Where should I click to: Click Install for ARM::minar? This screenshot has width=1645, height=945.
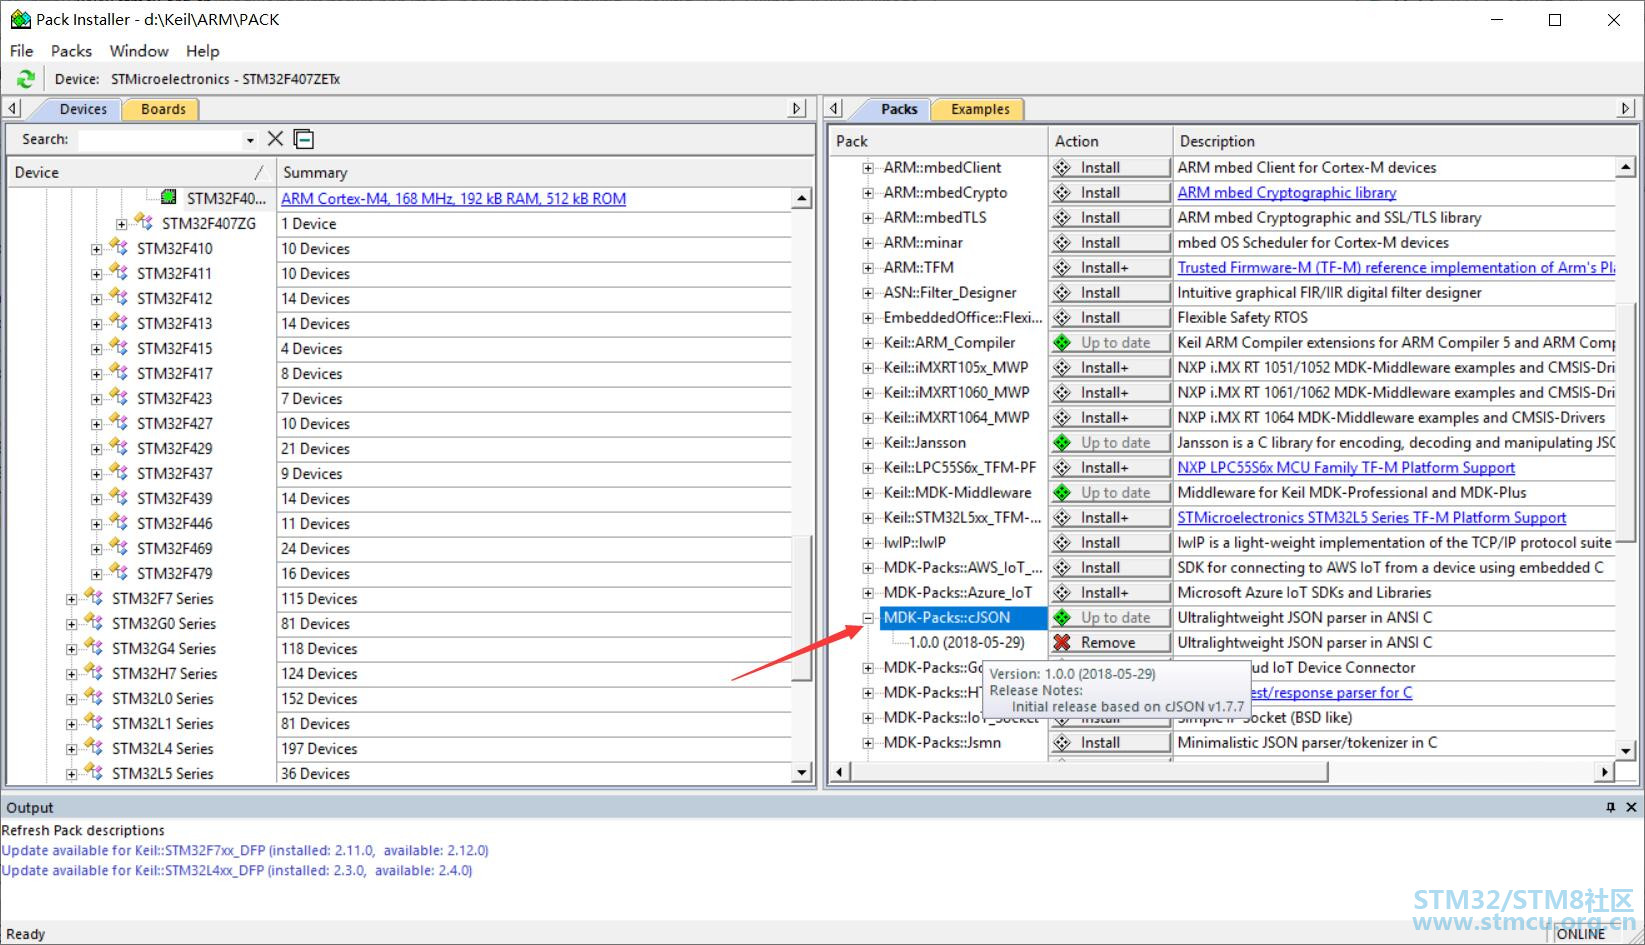tap(1110, 243)
